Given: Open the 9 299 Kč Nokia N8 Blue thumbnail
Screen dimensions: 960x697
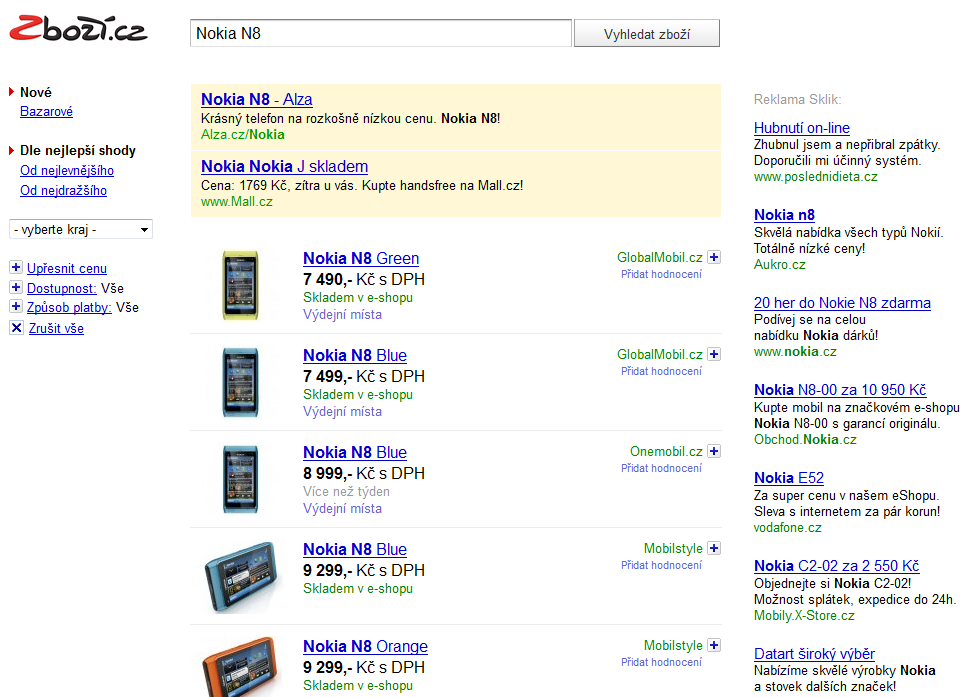Looking at the screenshot, I should click(x=240, y=576).
